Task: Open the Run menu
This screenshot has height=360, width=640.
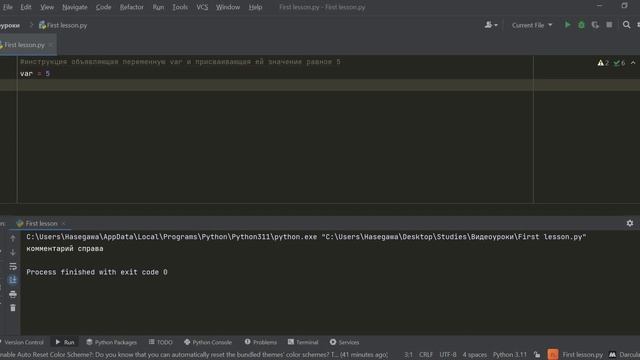Action: 158,7
